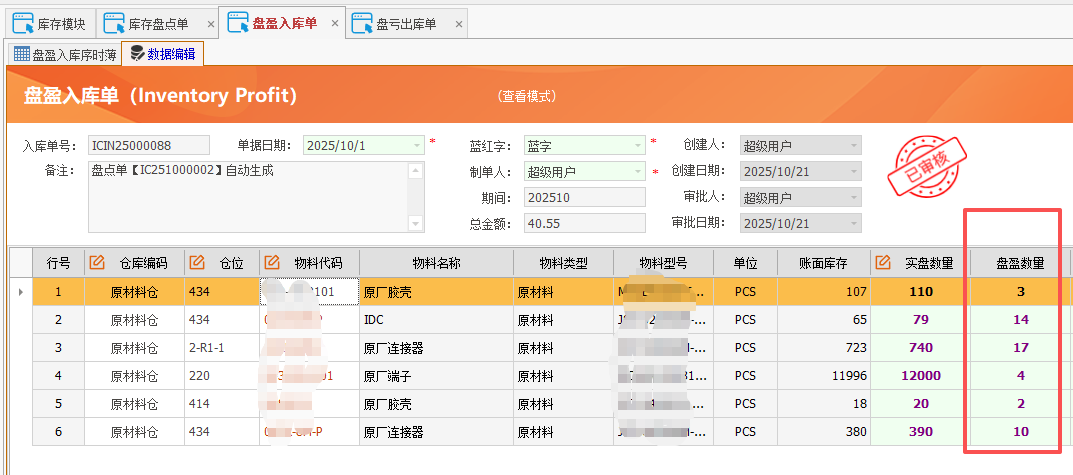Click the 盘盈入库单 tab window icon

coord(238,23)
